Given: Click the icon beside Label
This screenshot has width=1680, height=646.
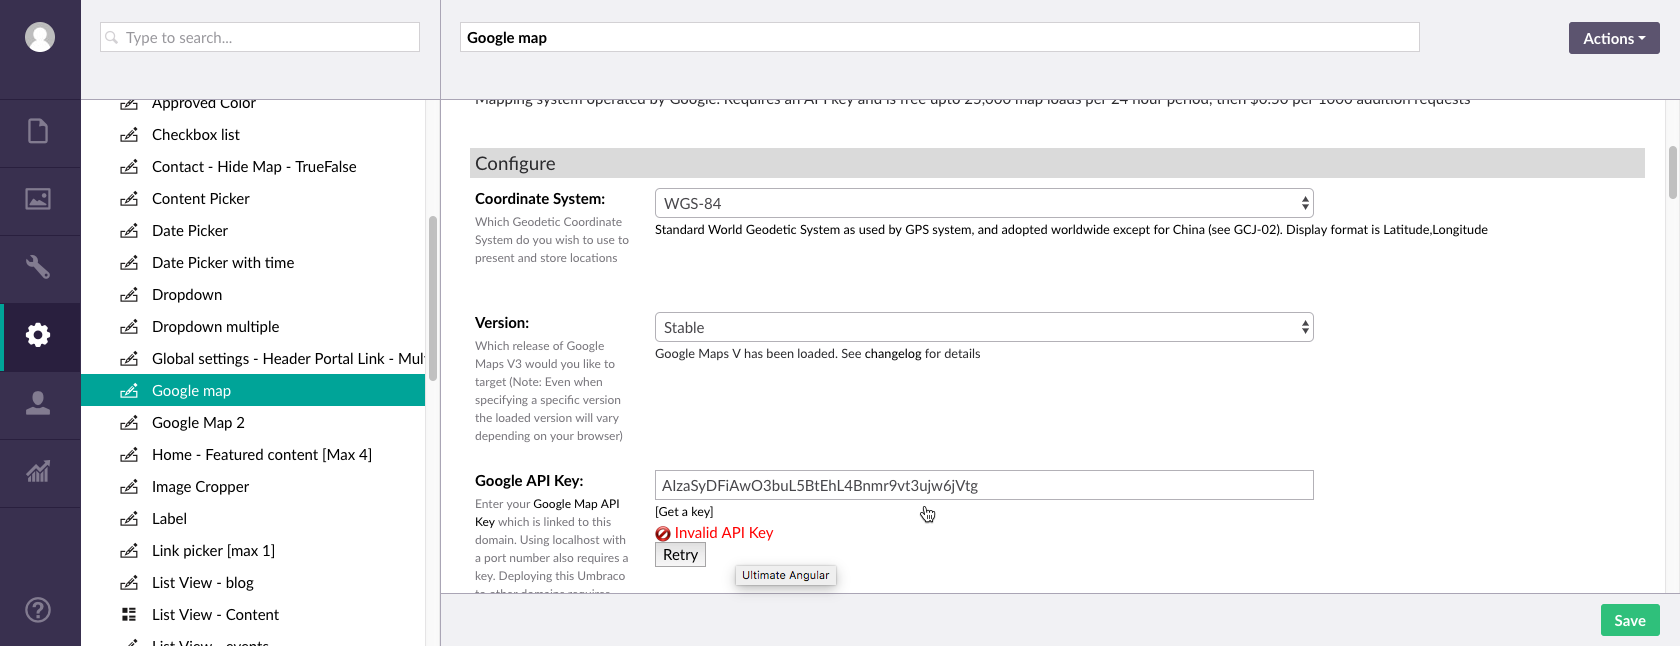Looking at the screenshot, I should tap(129, 519).
